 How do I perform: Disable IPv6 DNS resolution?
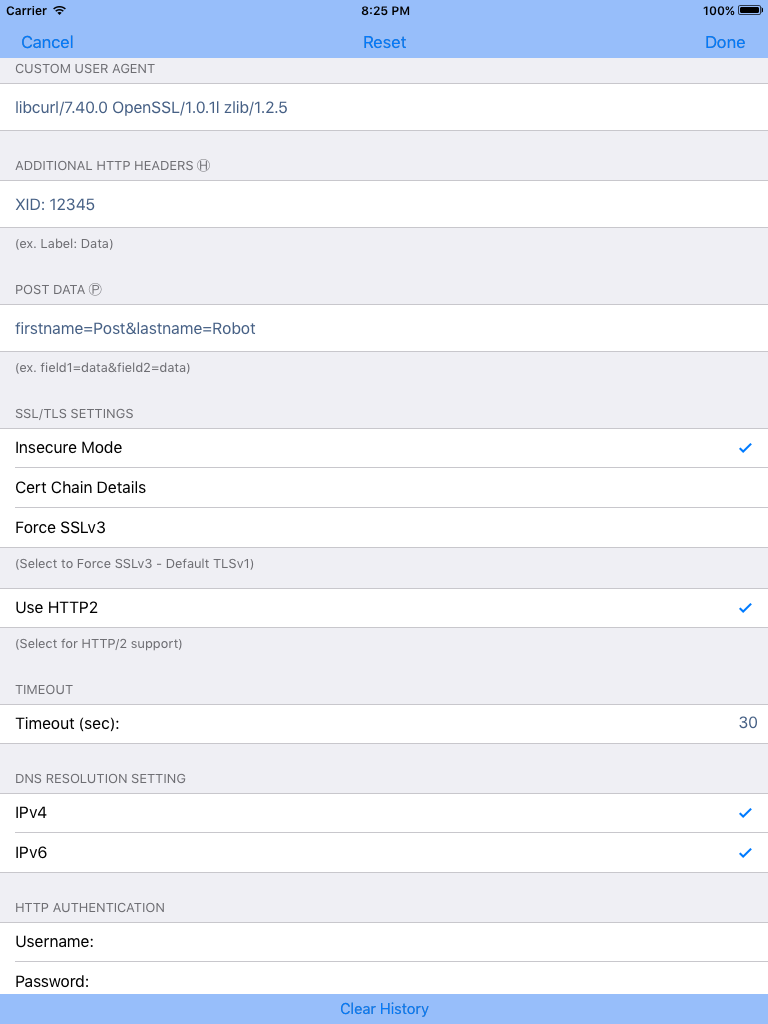[x=745, y=853]
